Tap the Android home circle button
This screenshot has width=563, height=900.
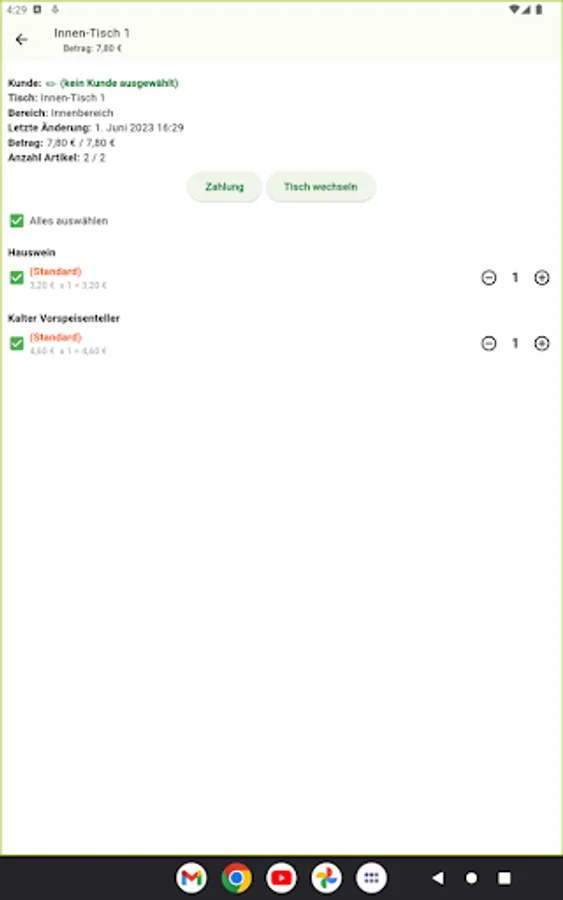tap(471, 878)
